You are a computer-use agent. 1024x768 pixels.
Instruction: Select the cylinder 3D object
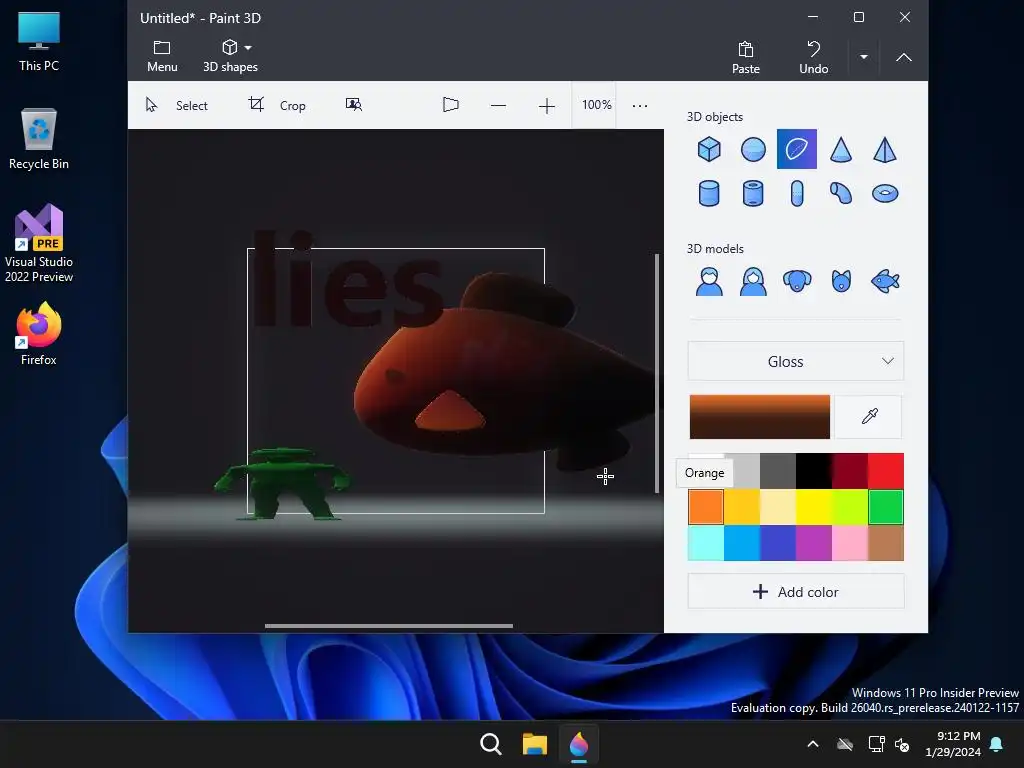coord(709,193)
